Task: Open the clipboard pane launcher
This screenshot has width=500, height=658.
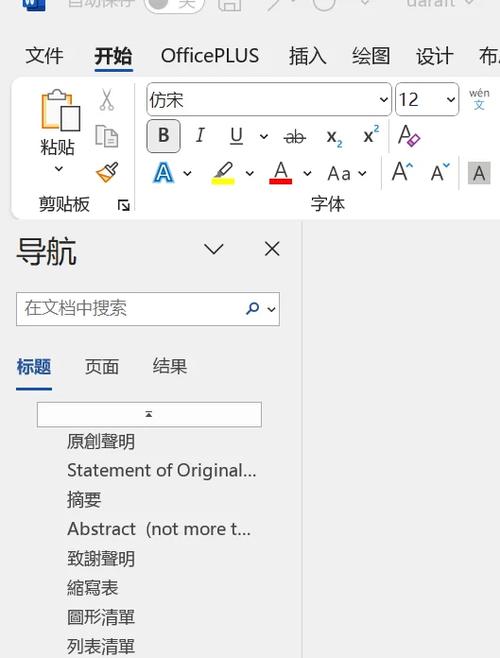Action: pos(123,205)
